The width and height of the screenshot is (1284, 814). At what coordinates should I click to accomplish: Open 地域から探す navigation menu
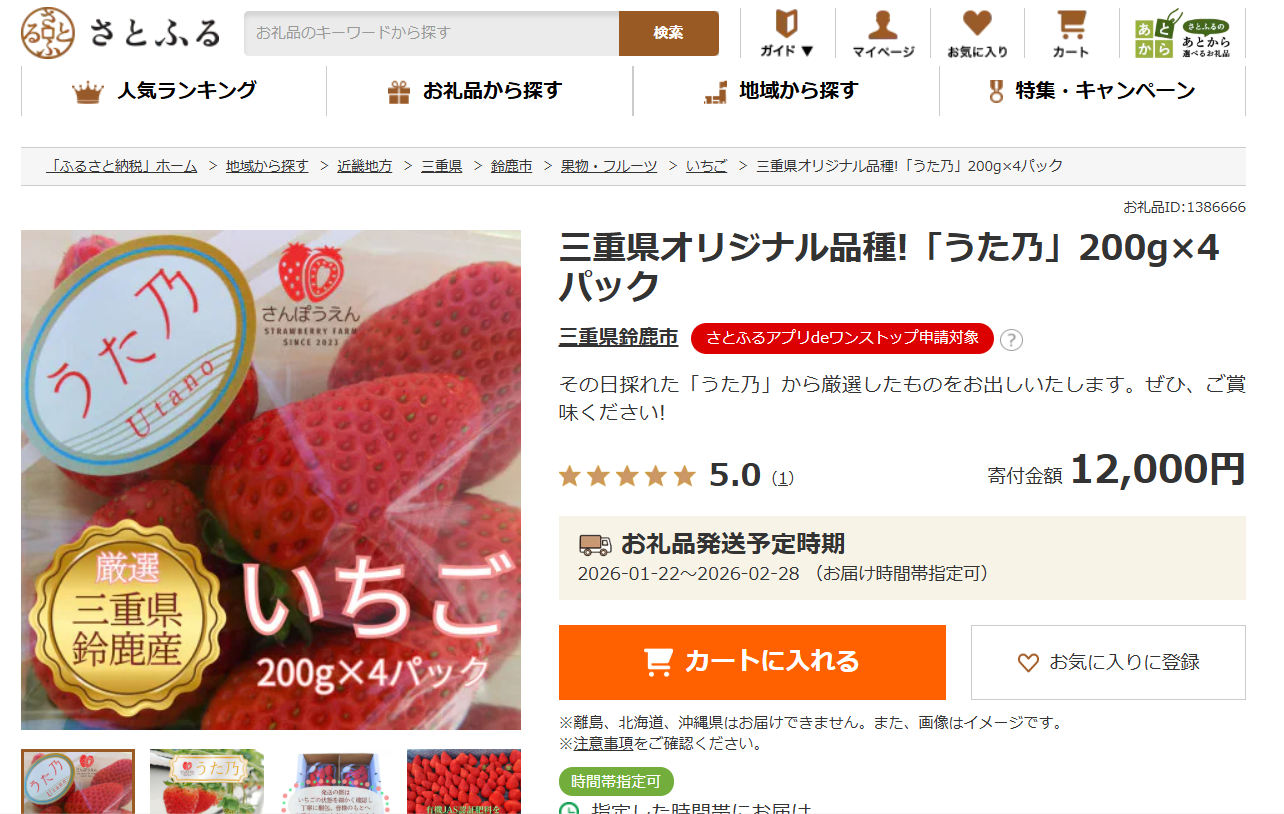coord(786,91)
